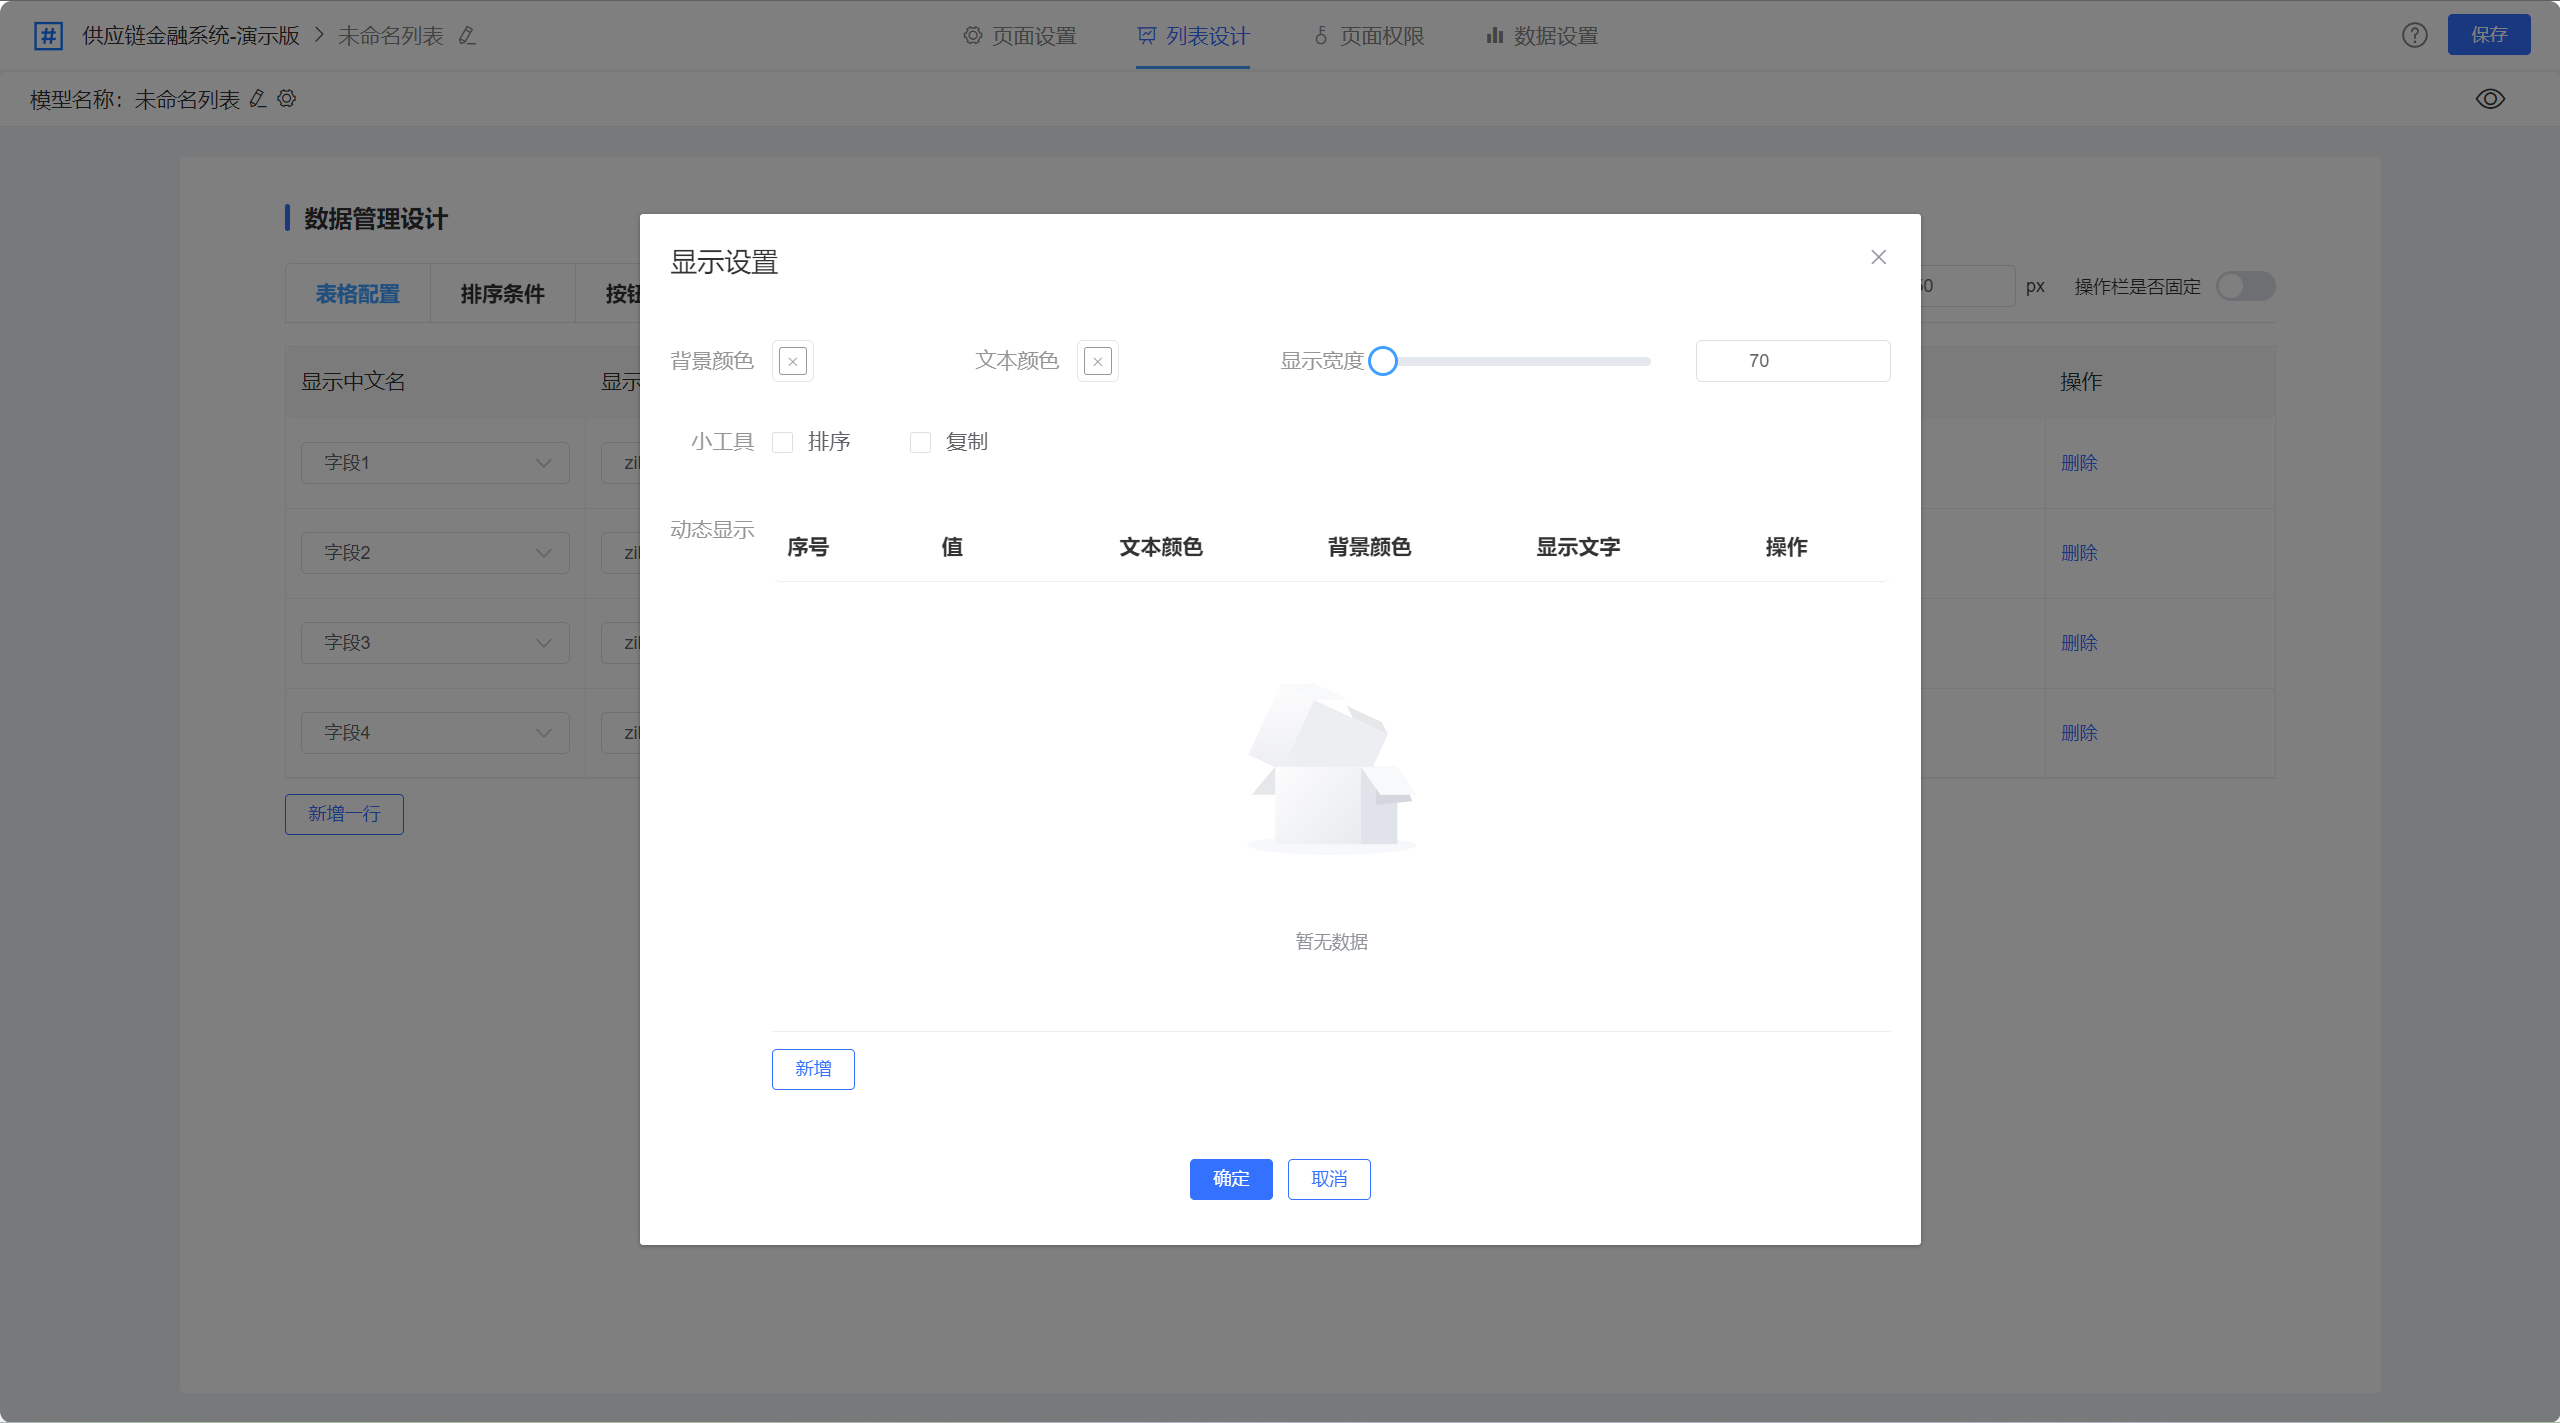
Task: Click the 新增 button in the dialog
Action: 813,1069
